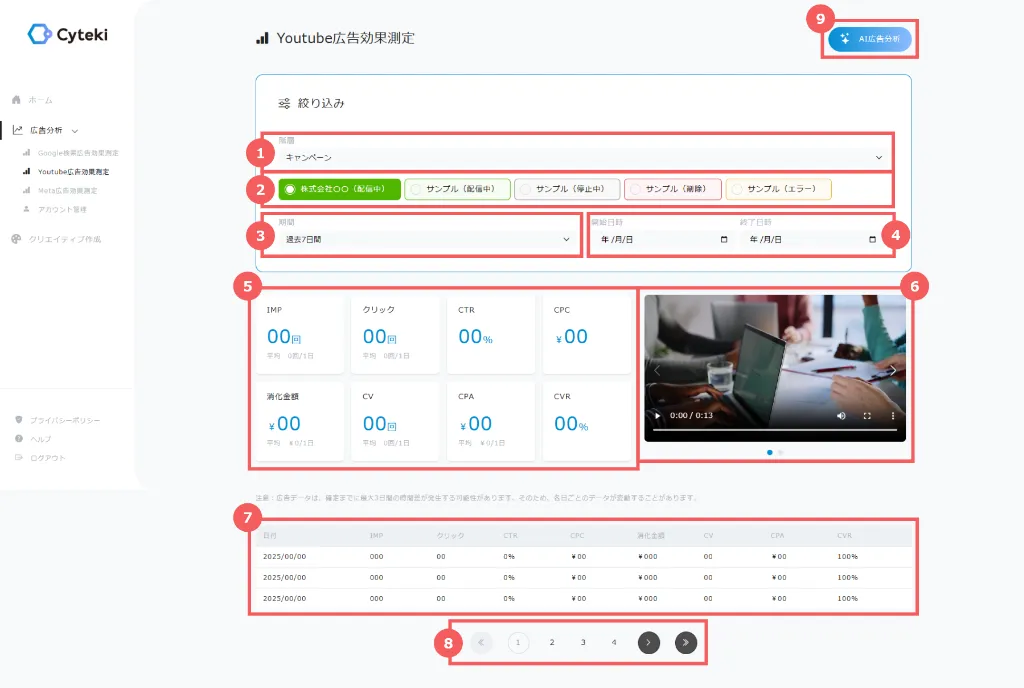1024x688 pixels.
Task: Select the サンプル（エラー） radio option
Action: pos(778,189)
